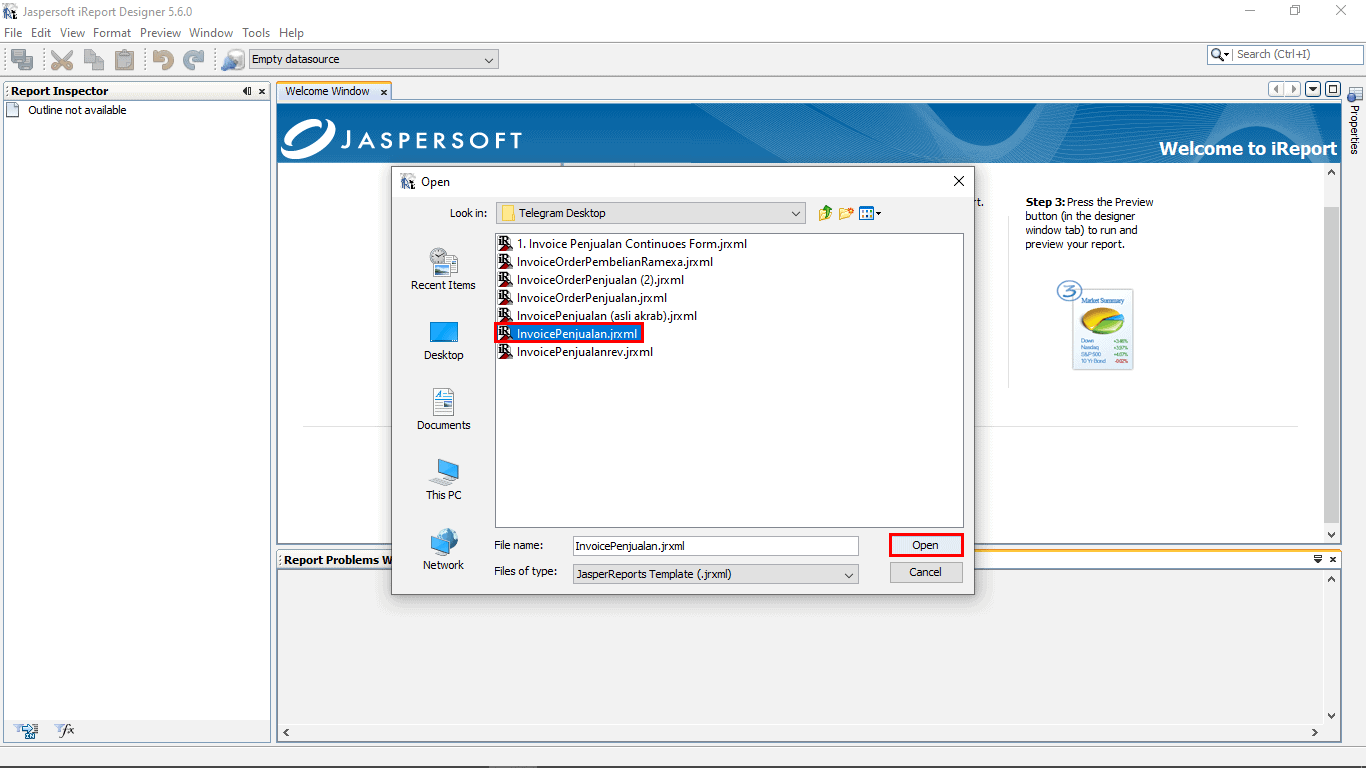Minimize the Report Problems panel
The image size is (1366, 768).
pos(1318,560)
